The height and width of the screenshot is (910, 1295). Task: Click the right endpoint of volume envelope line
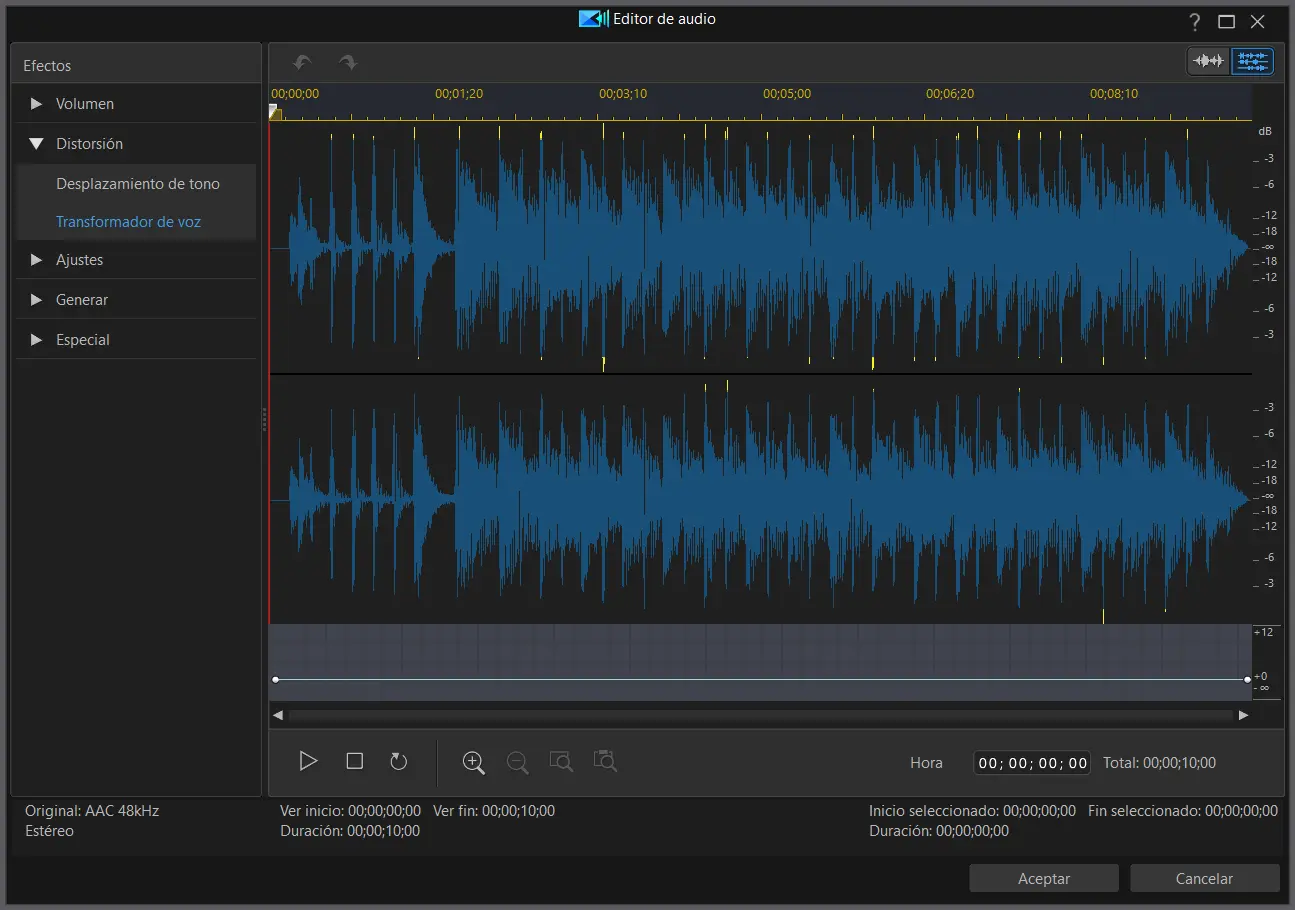click(1247, 680)
